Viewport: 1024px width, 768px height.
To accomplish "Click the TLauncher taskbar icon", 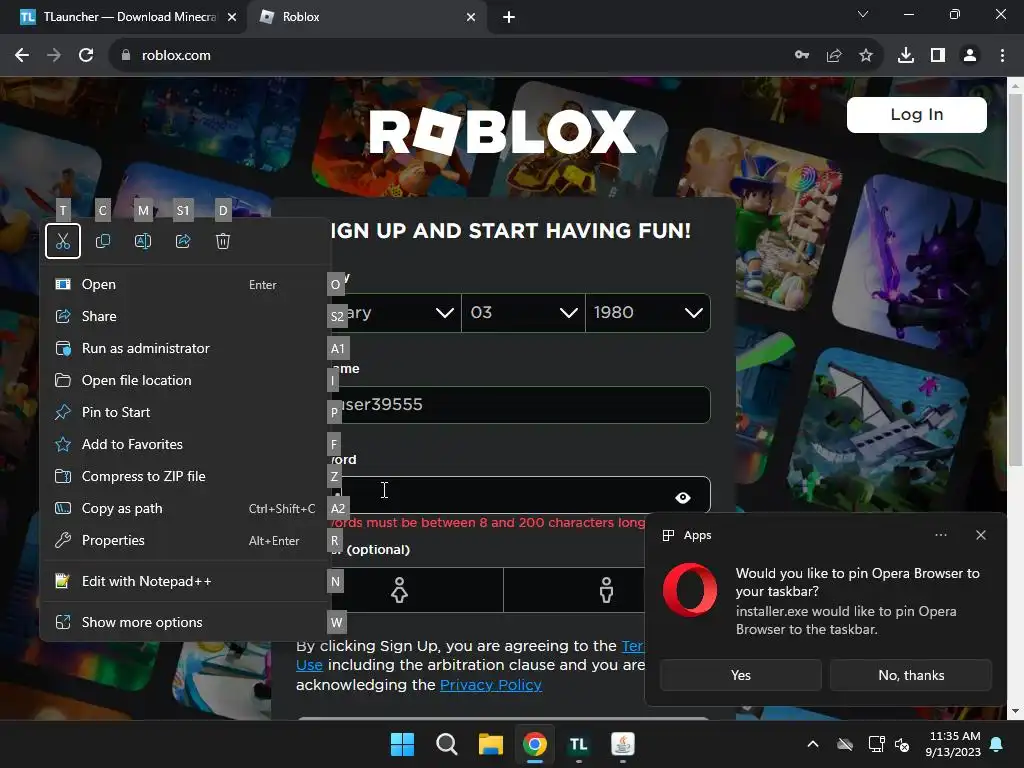I will click(x=579, y=744).
